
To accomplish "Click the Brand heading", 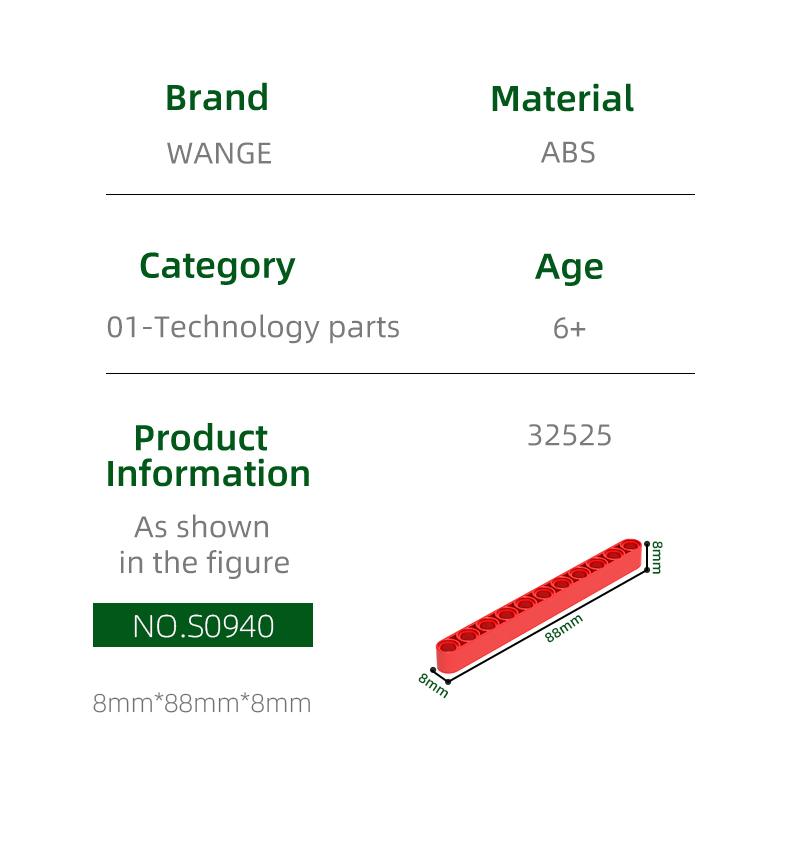I will click(x=217, y=98).
